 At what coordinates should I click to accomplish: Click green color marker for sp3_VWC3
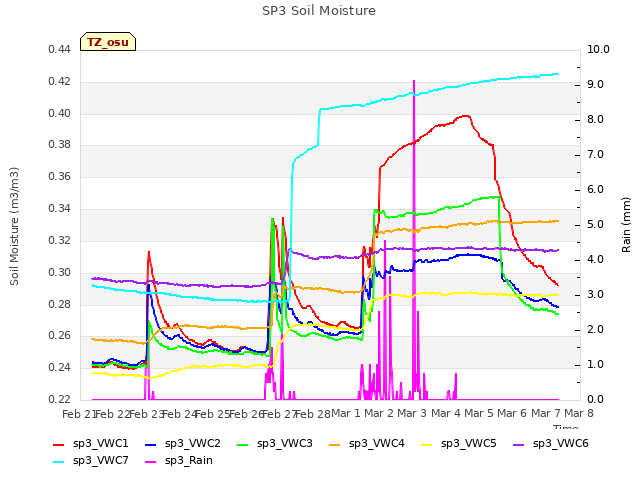[242, 444]
